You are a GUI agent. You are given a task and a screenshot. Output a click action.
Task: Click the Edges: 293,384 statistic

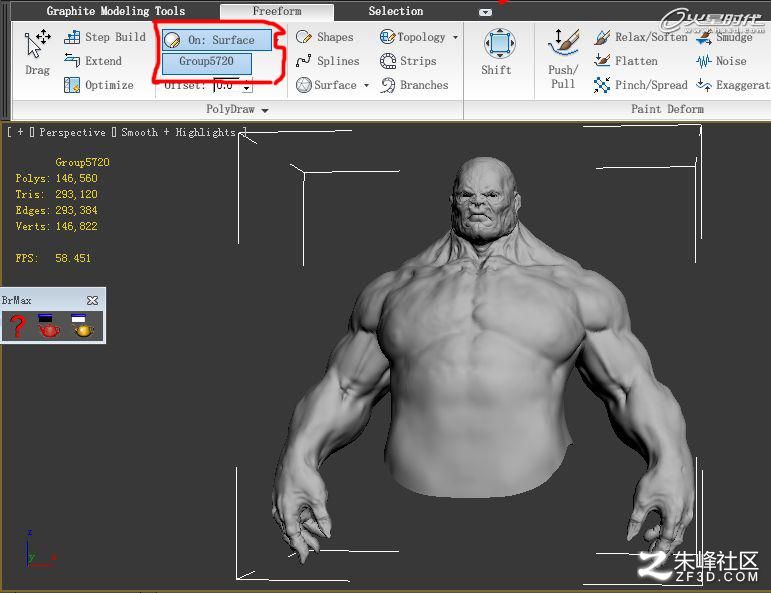[x=57, y=210]
